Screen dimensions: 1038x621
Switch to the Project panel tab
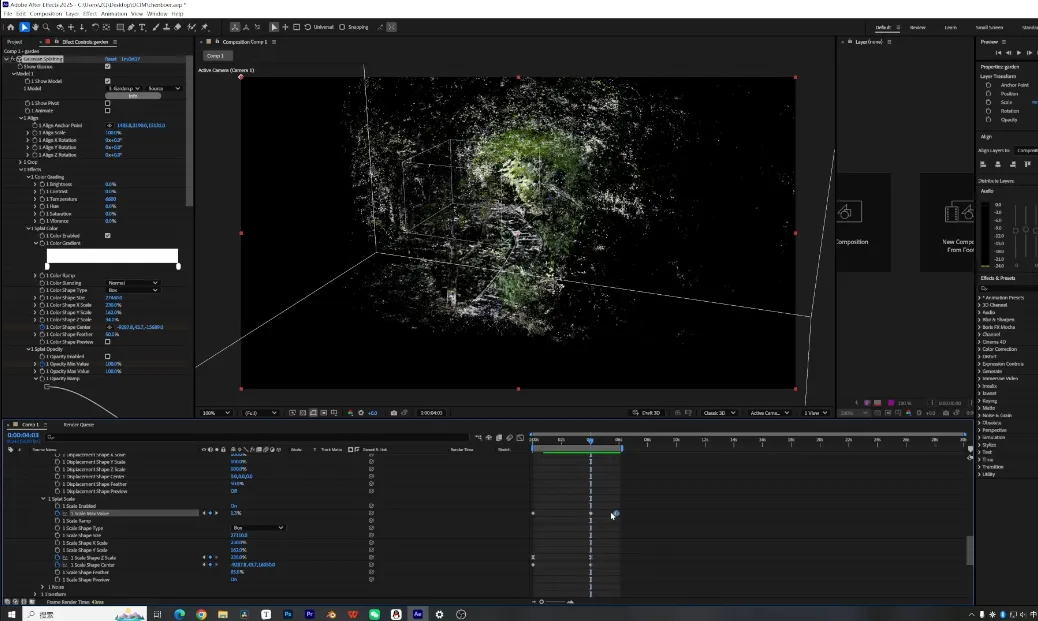click(x=15, y=42)
